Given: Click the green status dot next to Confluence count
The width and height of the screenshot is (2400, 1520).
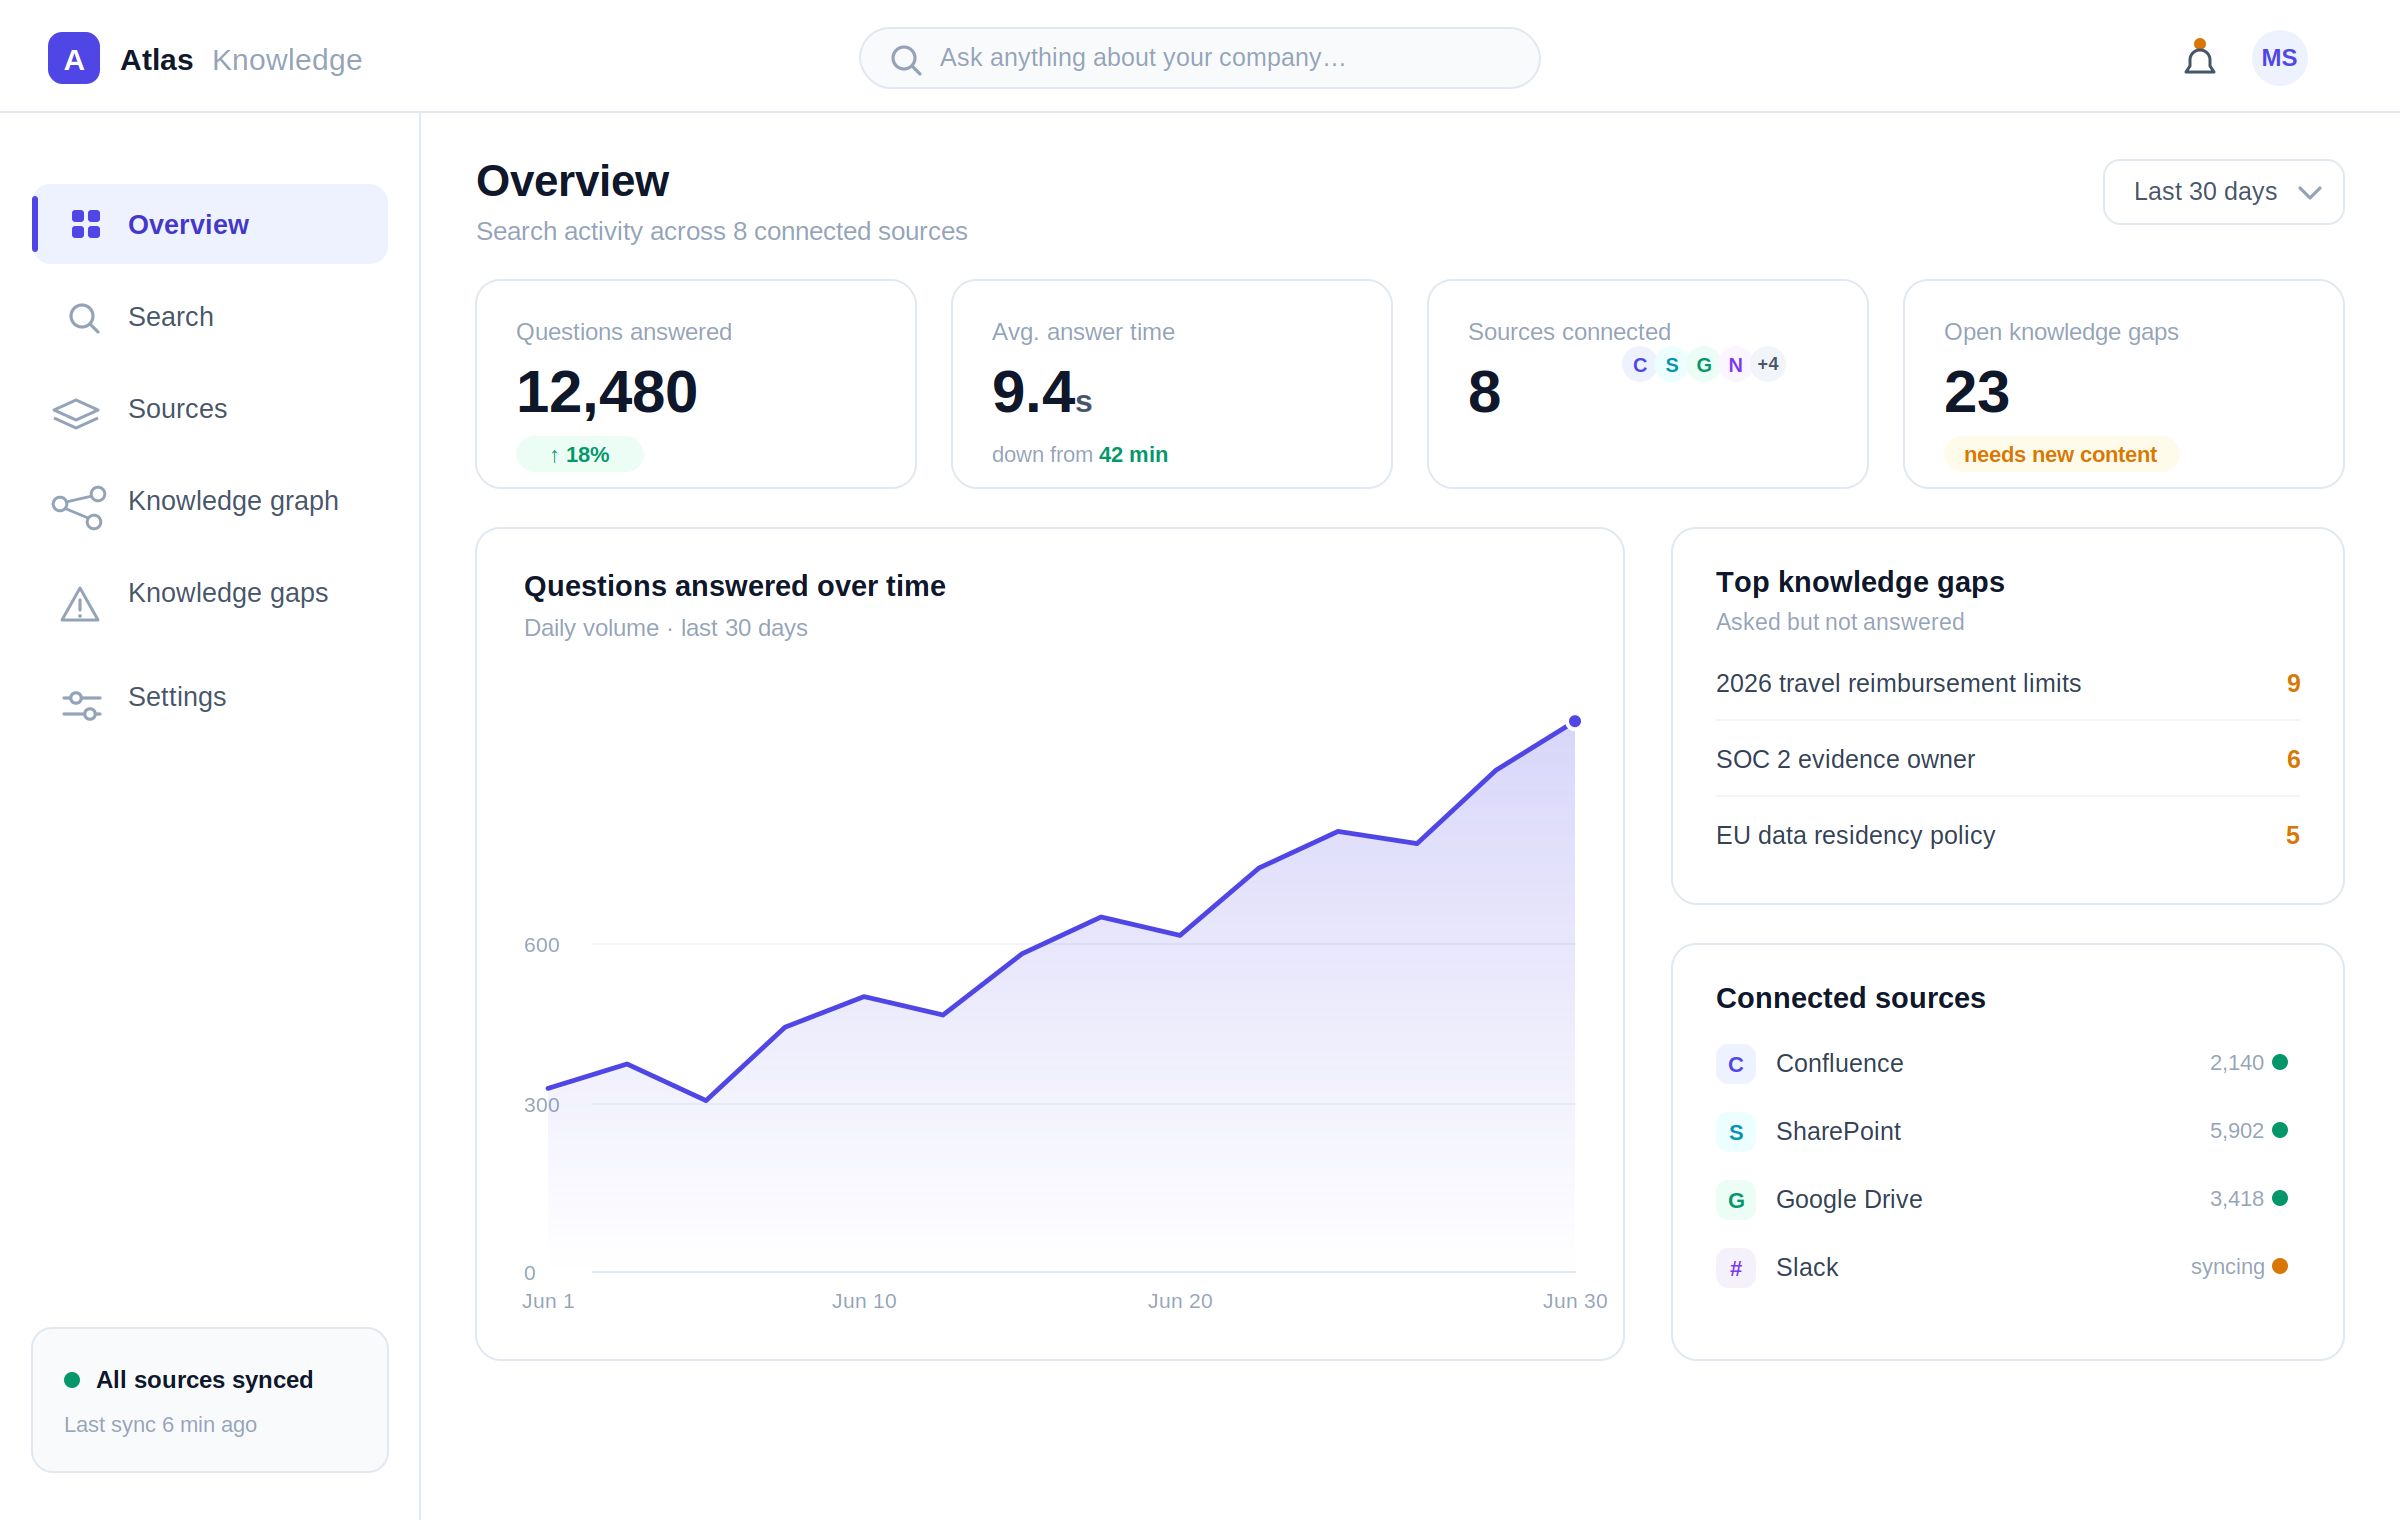Looking at the screenshot, I should point(2280,1062).
